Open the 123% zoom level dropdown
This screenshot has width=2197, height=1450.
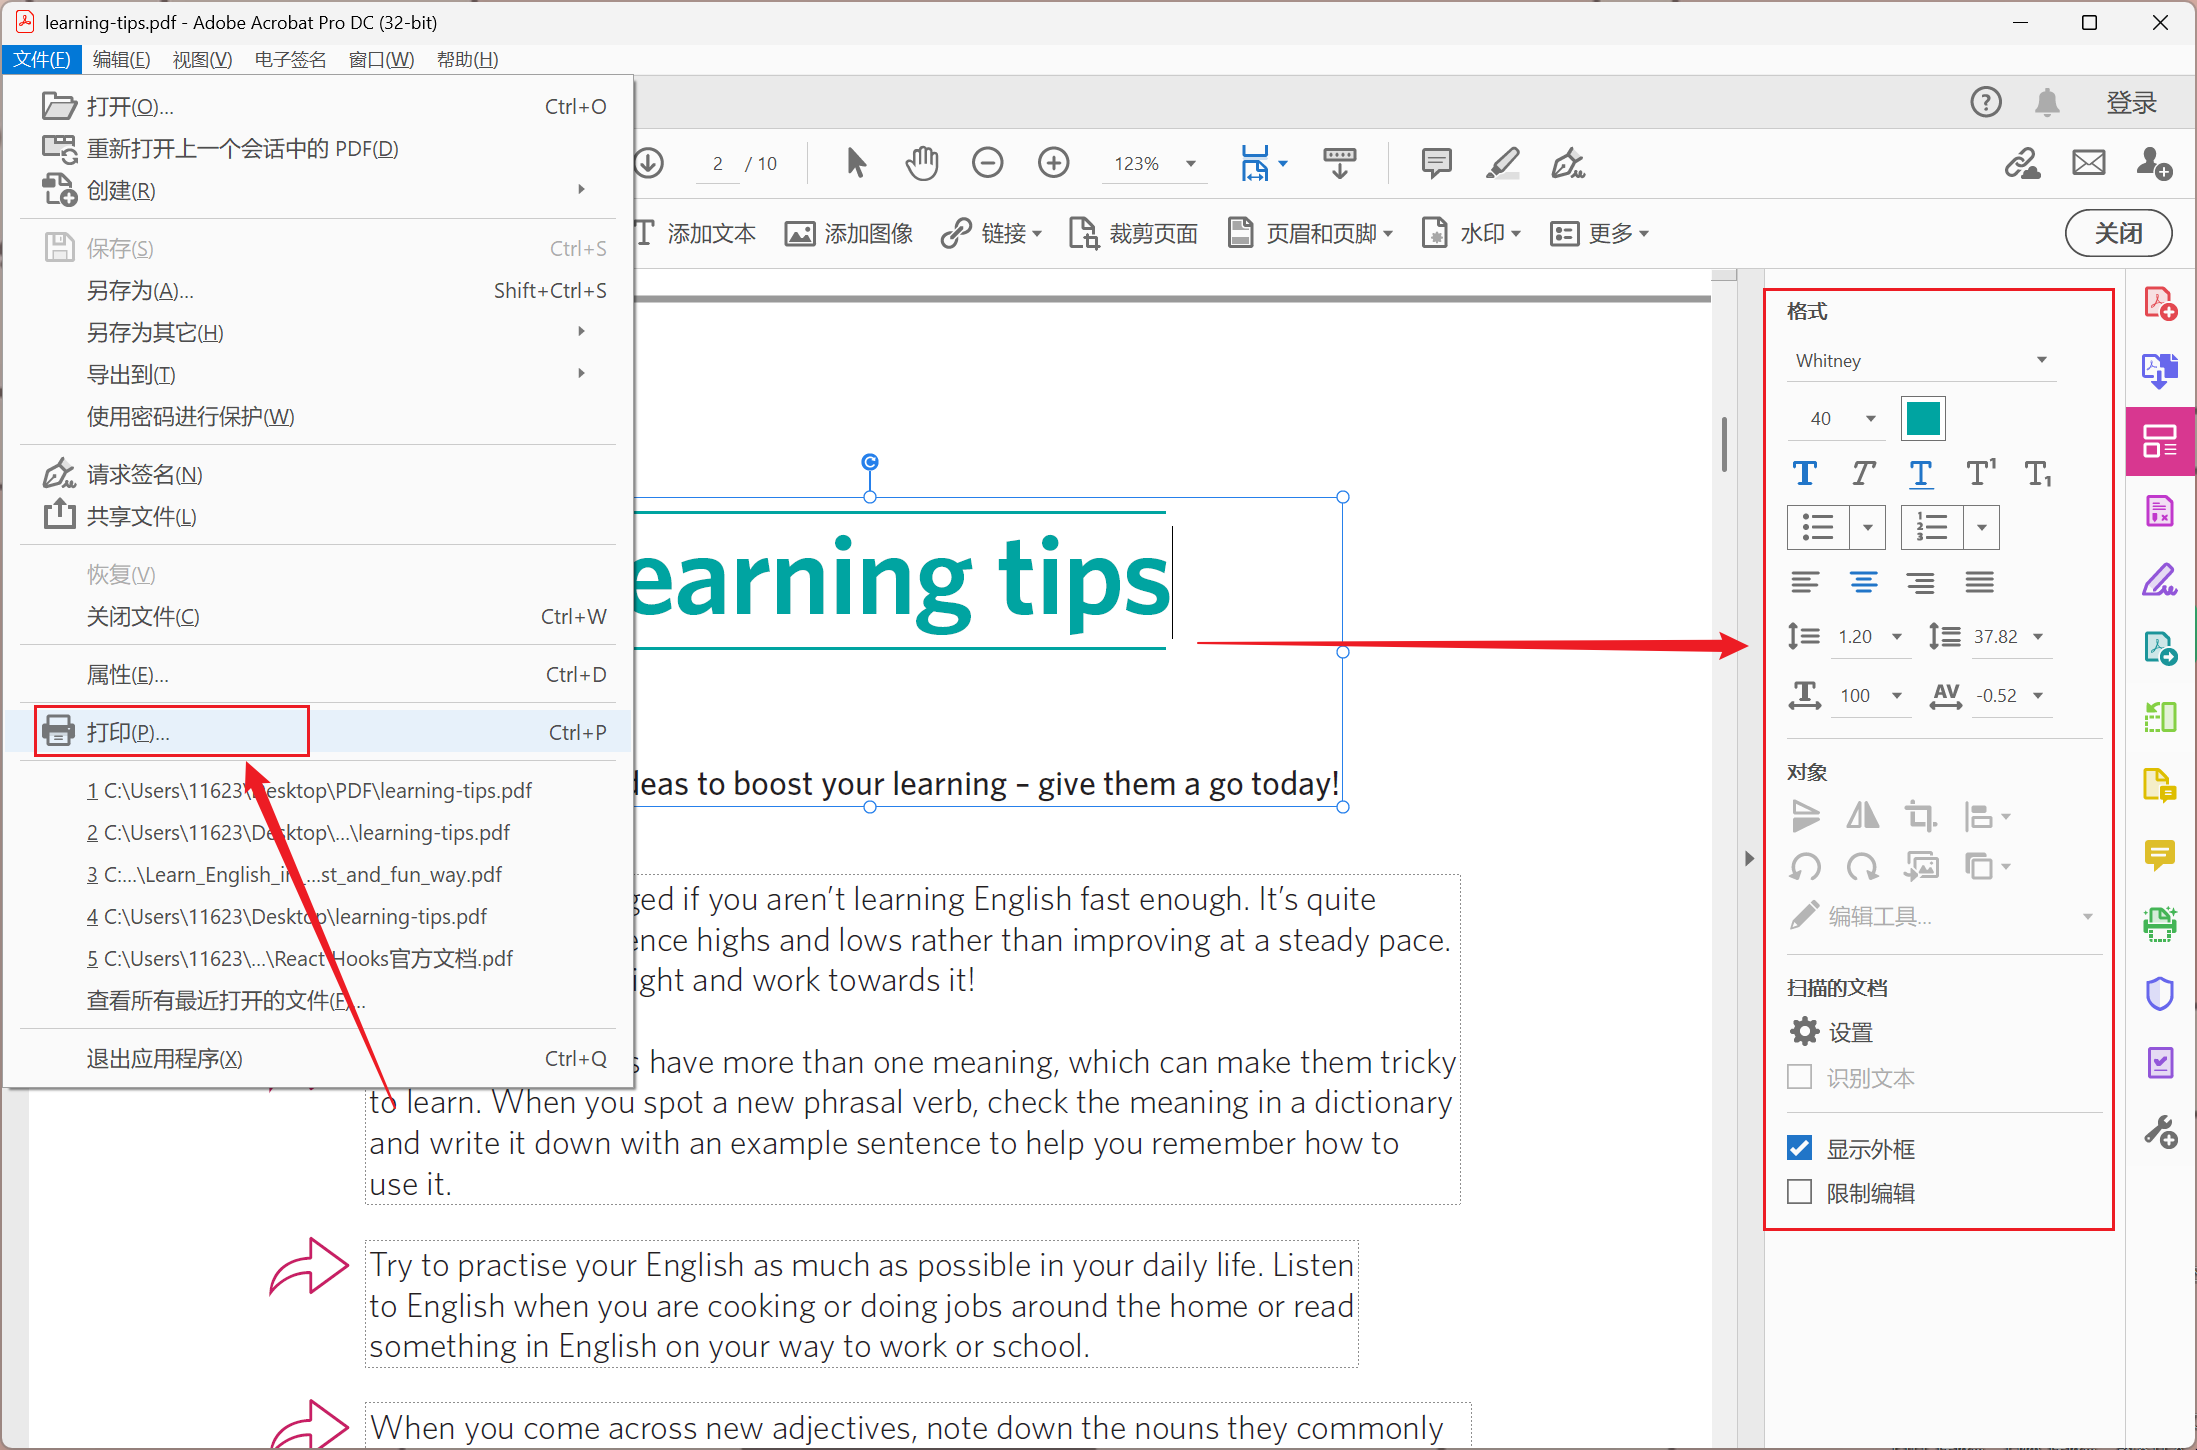tap(1190, 164)
